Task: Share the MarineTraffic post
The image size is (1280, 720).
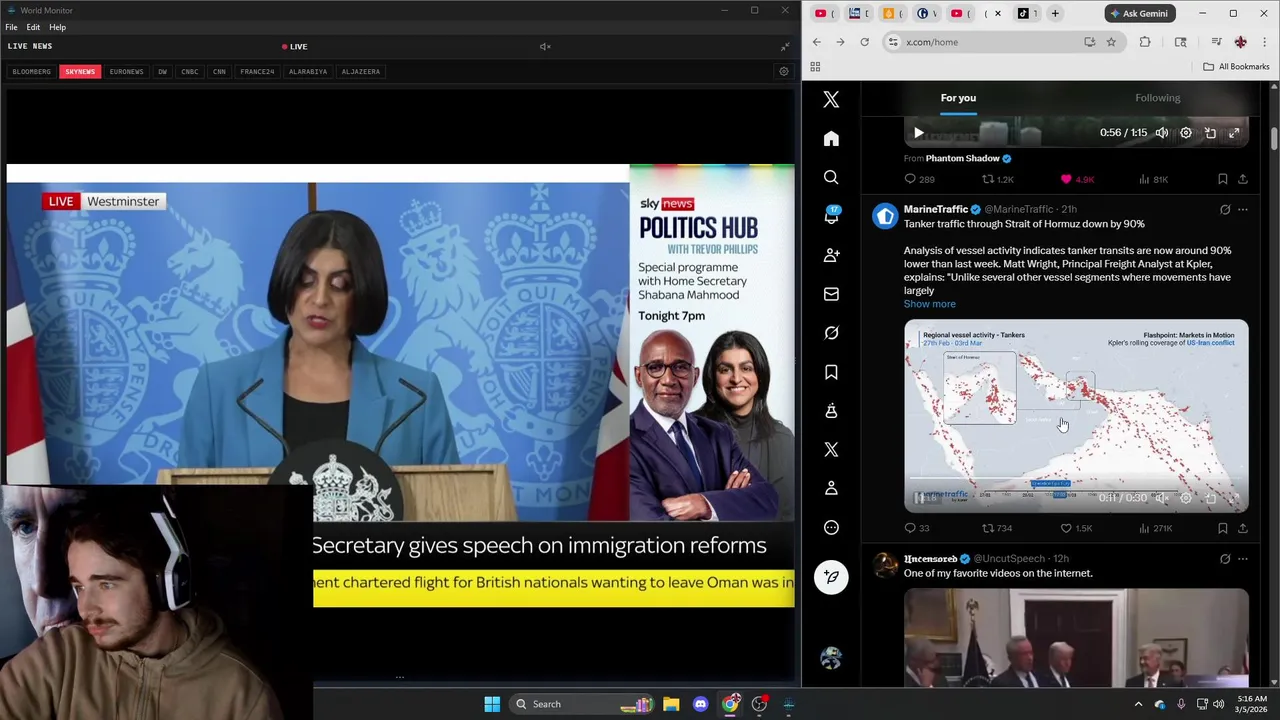Action: [1243, 528]
